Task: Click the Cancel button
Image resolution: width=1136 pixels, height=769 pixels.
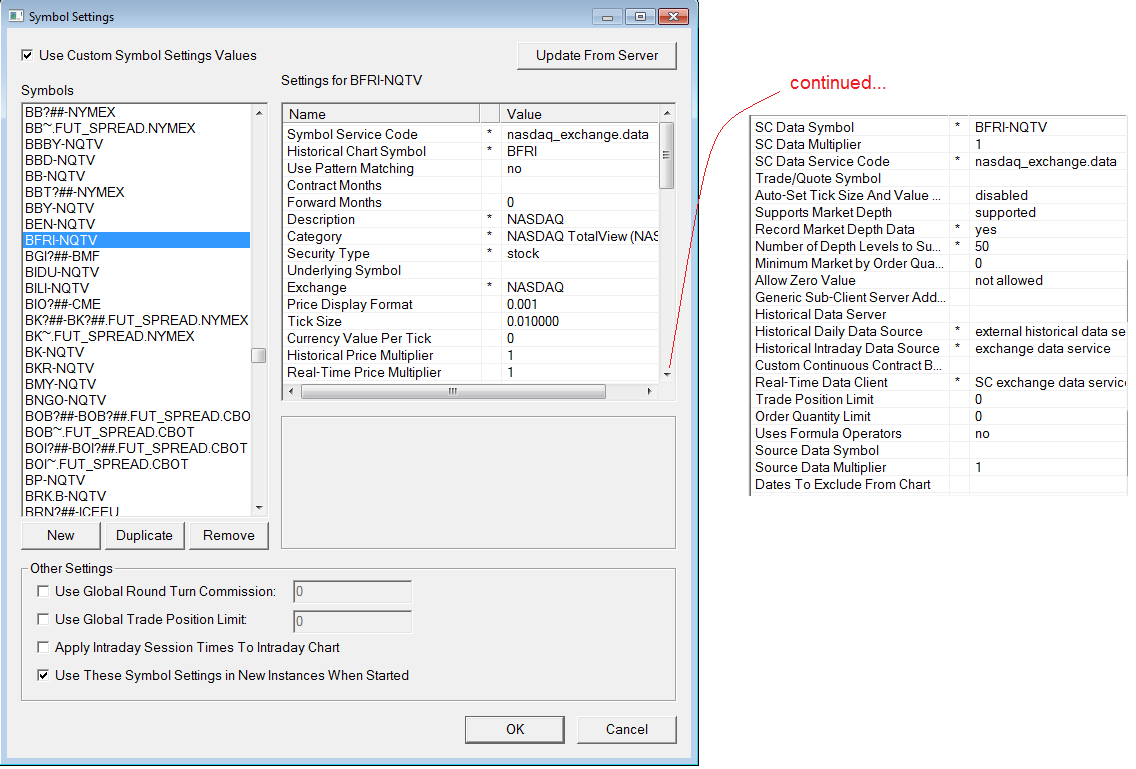Action: 627,729
